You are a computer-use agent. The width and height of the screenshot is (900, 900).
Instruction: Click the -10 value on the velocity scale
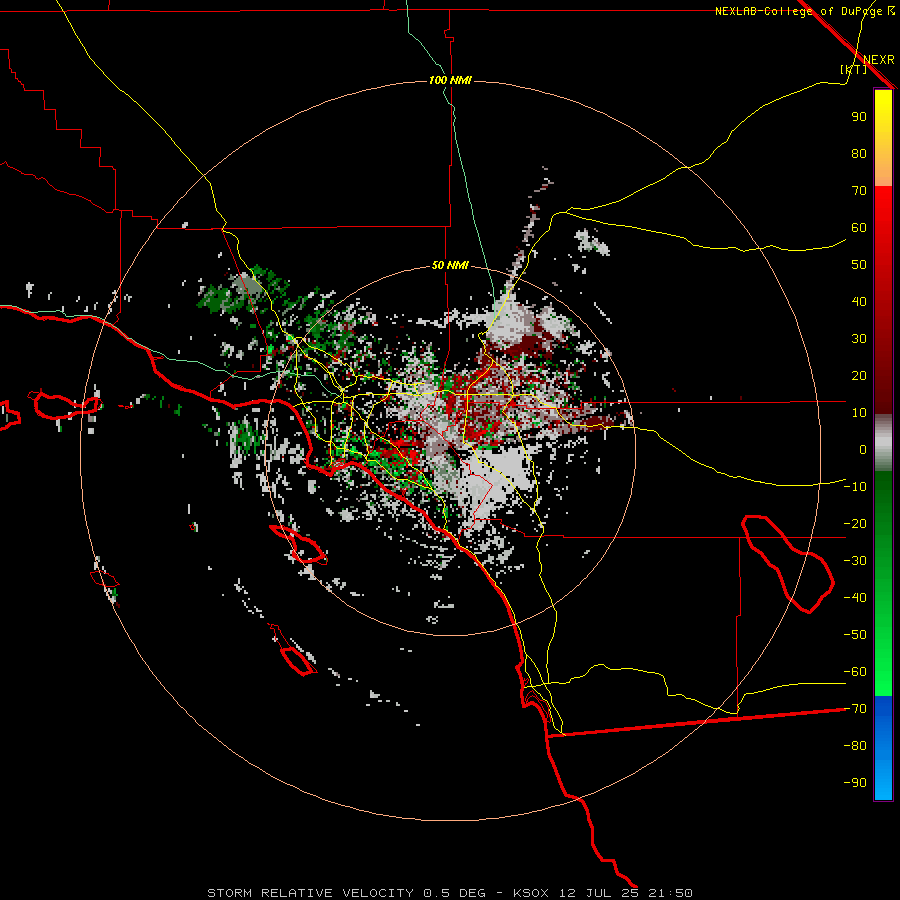[x=855, y=487]
